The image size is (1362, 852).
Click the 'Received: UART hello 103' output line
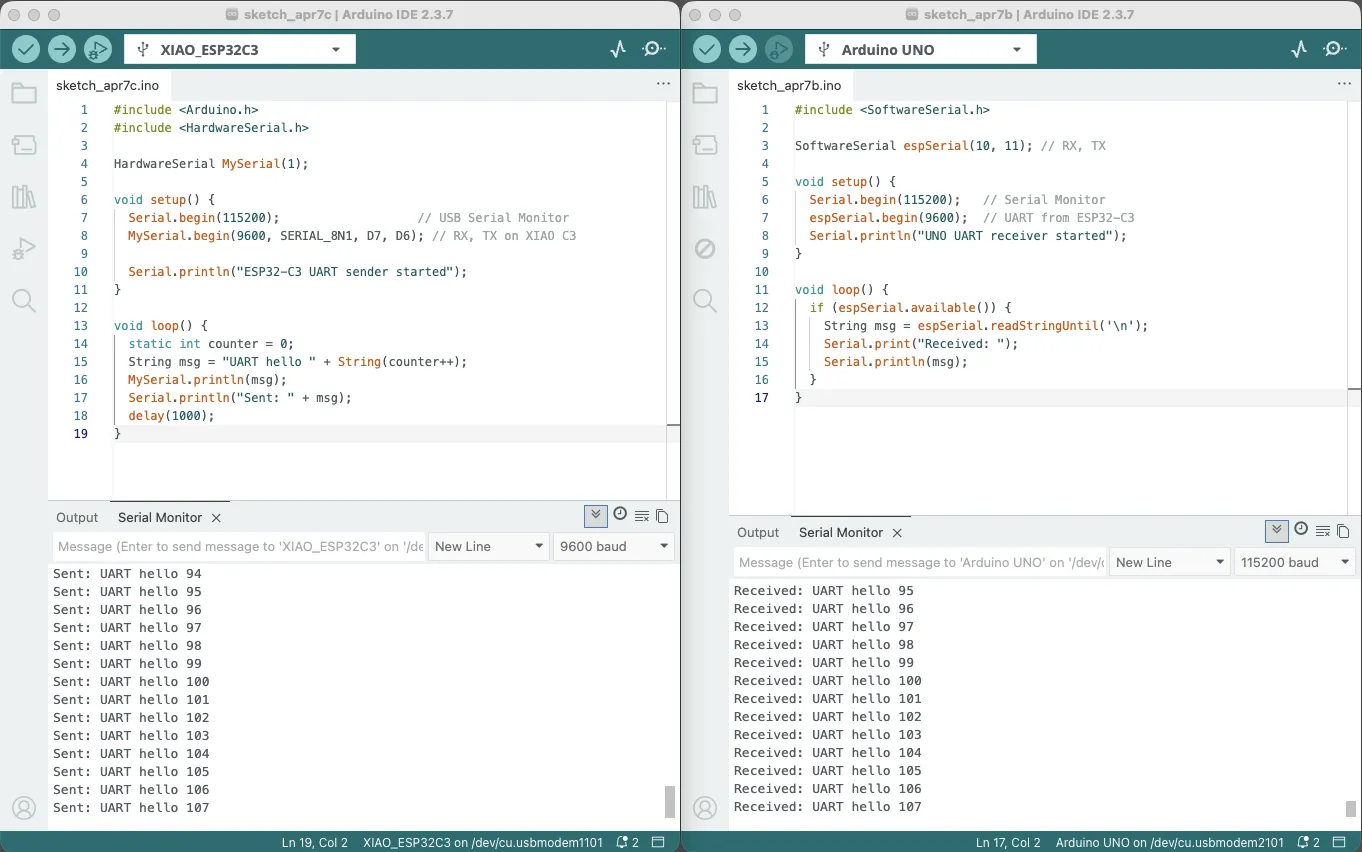(828, 735)
